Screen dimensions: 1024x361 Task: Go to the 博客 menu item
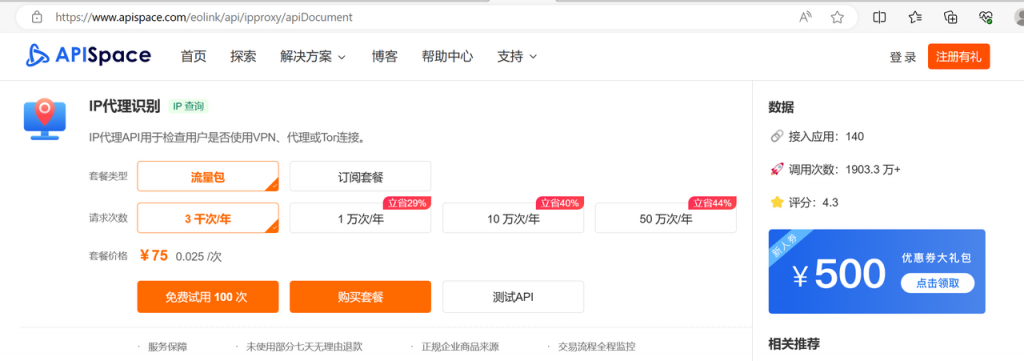385,57
